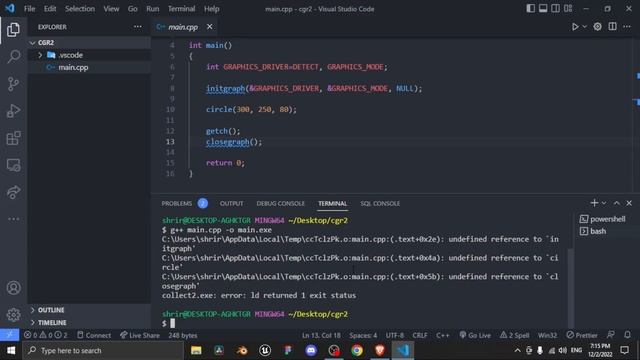Open Run and Debug view
The height and width of the screenshot is (360, 640).
coord(13,111)
